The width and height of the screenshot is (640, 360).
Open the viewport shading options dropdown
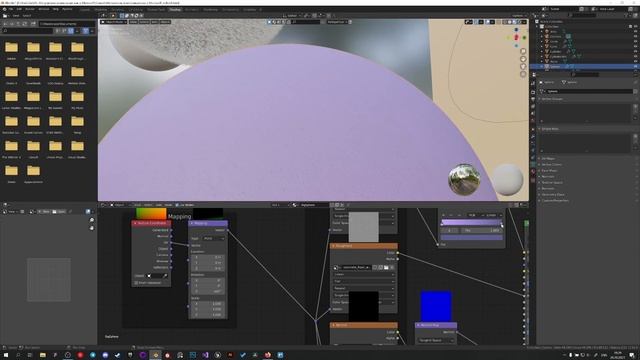pos(524,22)
